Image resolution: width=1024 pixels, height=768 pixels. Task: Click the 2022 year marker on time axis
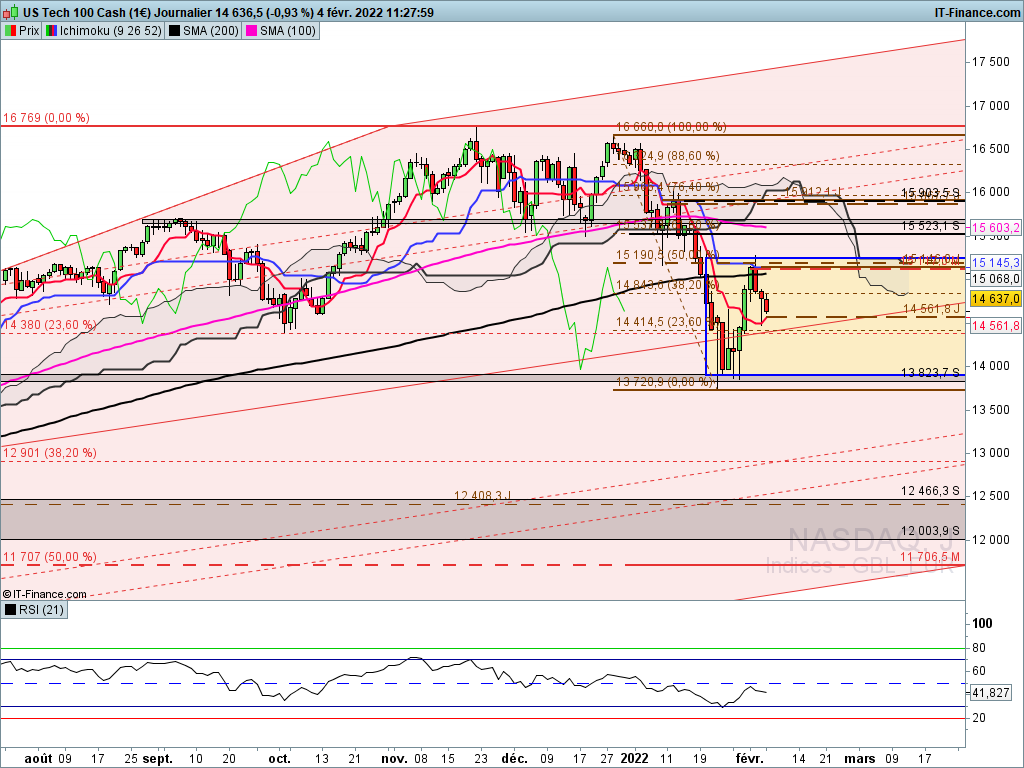coord(635,758)
